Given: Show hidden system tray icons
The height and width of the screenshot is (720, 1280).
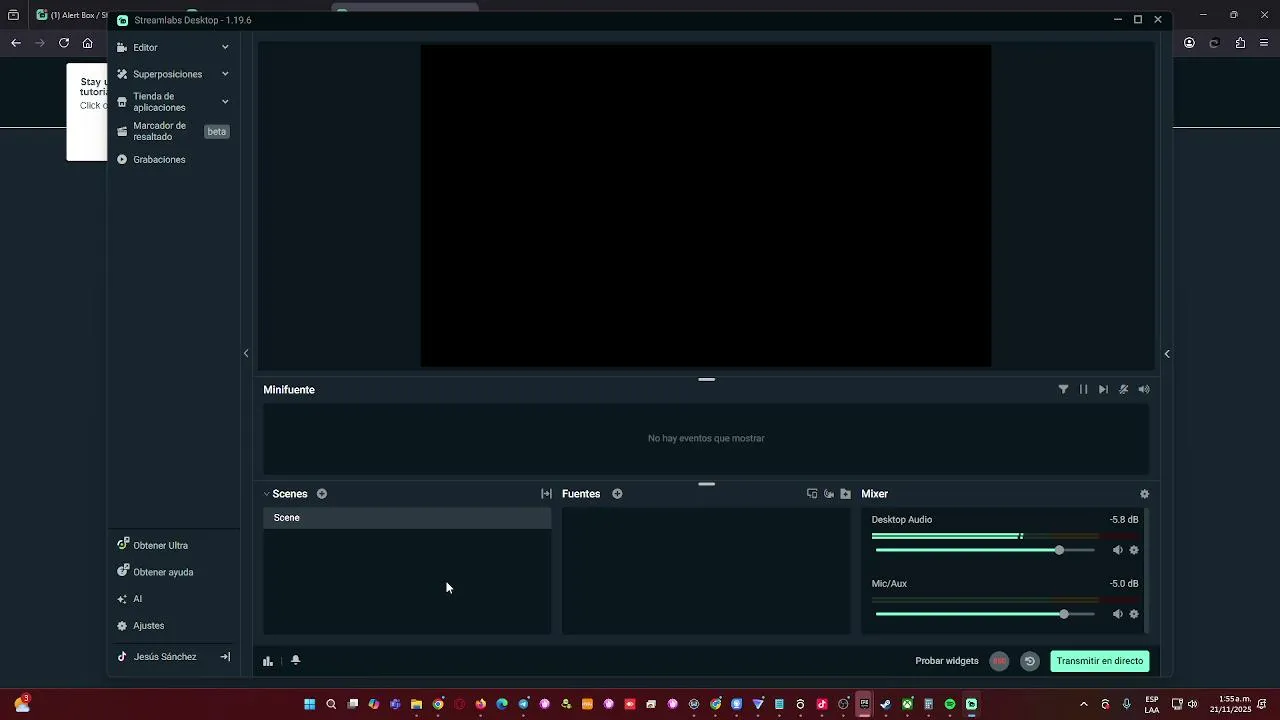Looking at the screenshot, I should pyautogui.click(x=1083, y=704).
